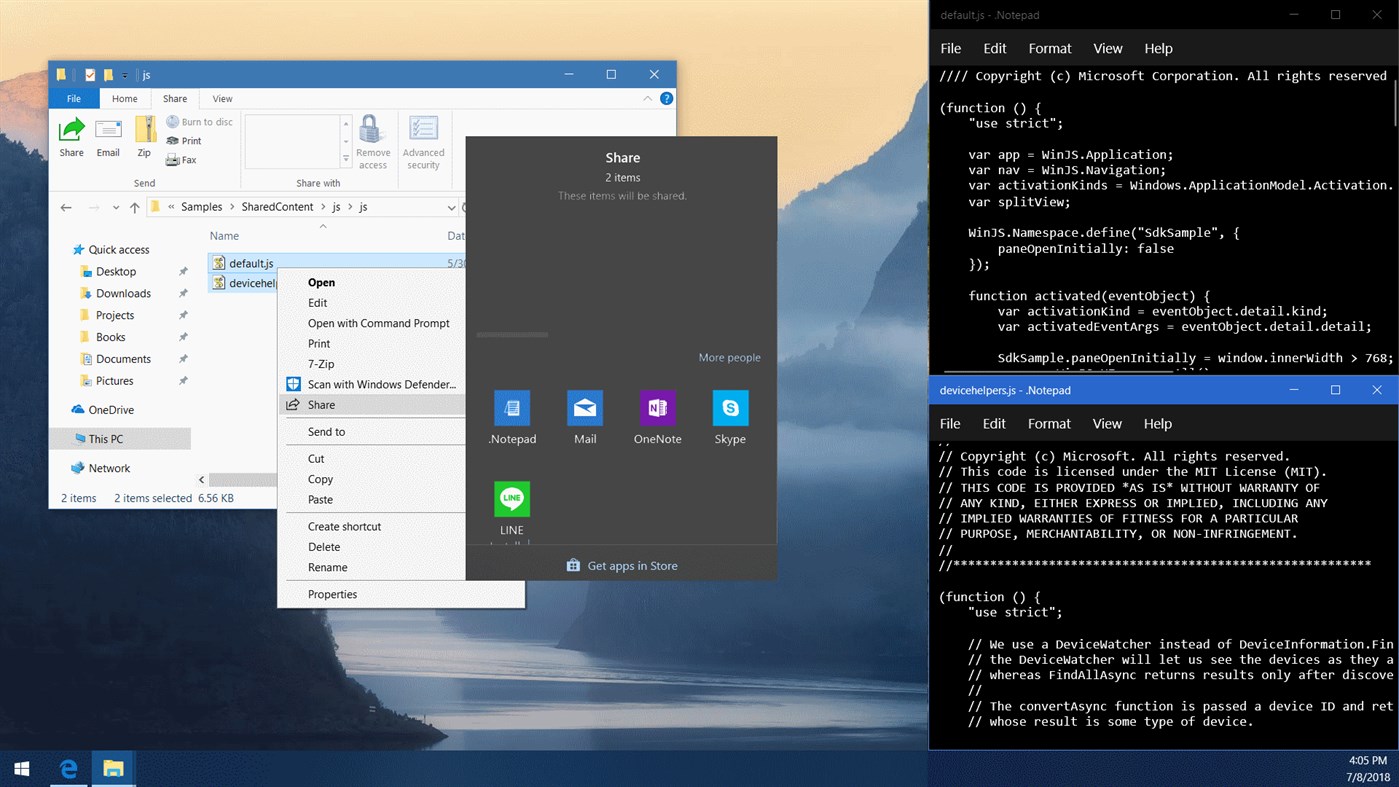Launch Microsoft Edge from the taskbar
The image size is (1399, 787).
click(67, 768)
